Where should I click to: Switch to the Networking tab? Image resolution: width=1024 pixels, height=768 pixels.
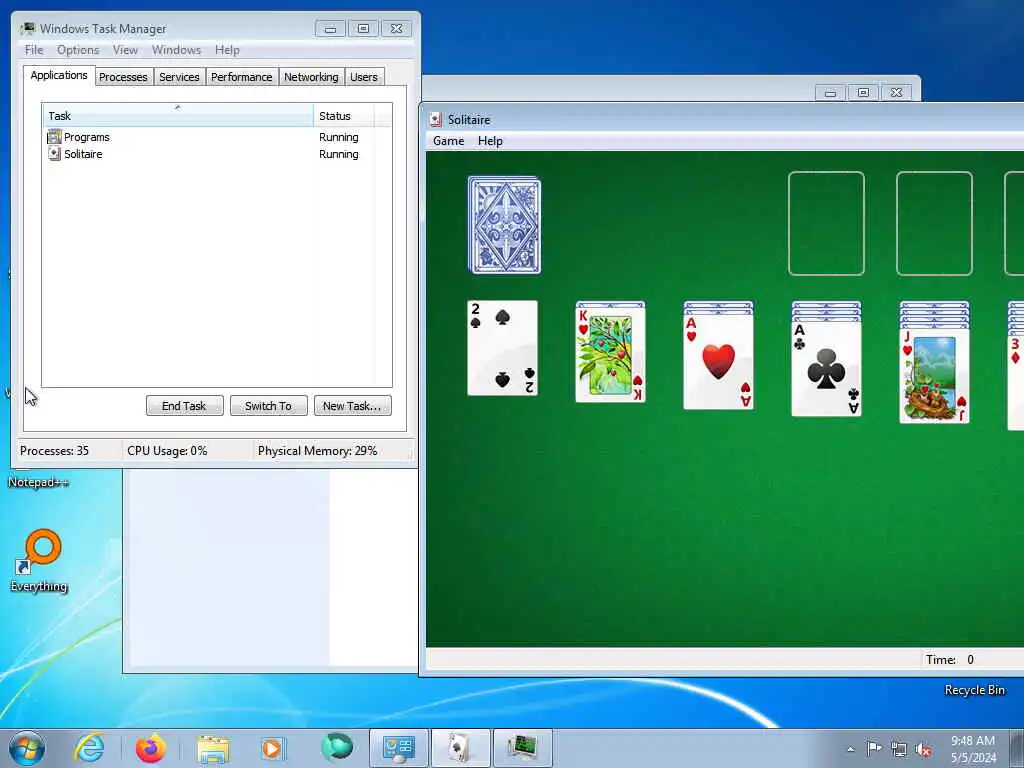[x=312, y=77]
